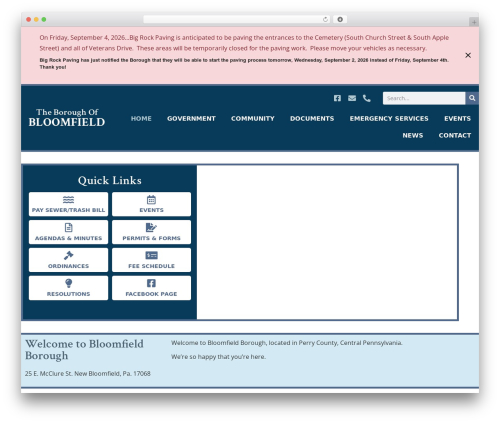Click the browser reader icon beside the address bar

click(x=340, y=19)
